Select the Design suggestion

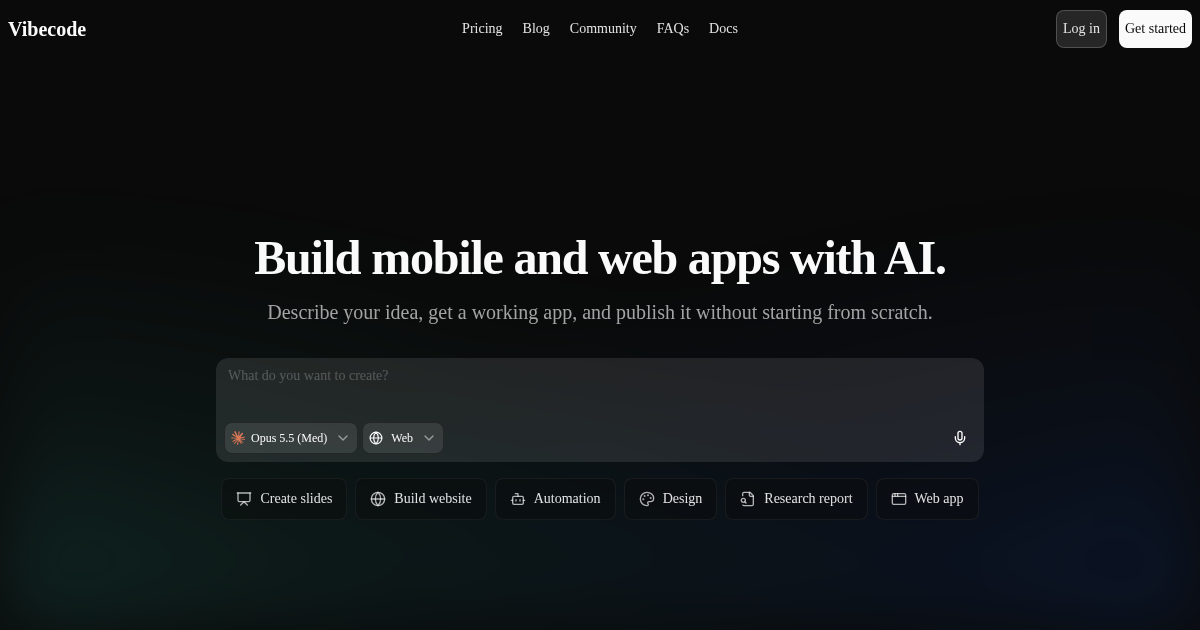[670, 499]
